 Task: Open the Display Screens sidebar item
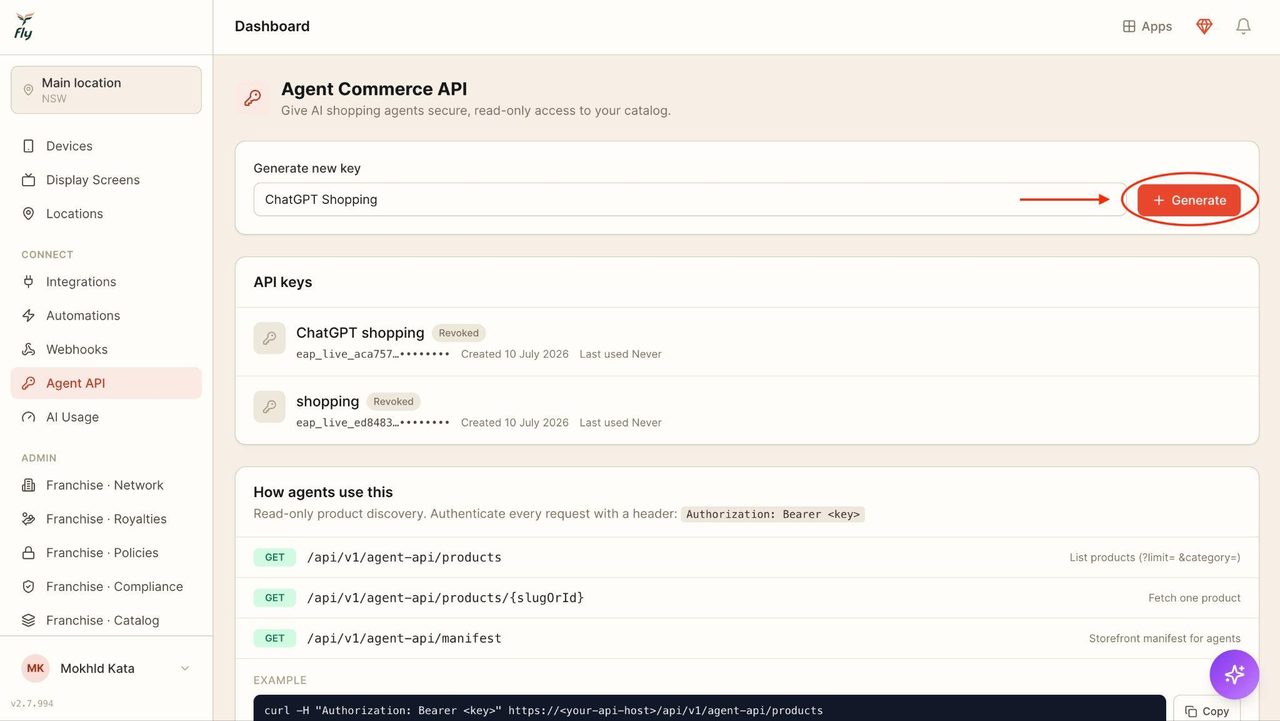106,180
